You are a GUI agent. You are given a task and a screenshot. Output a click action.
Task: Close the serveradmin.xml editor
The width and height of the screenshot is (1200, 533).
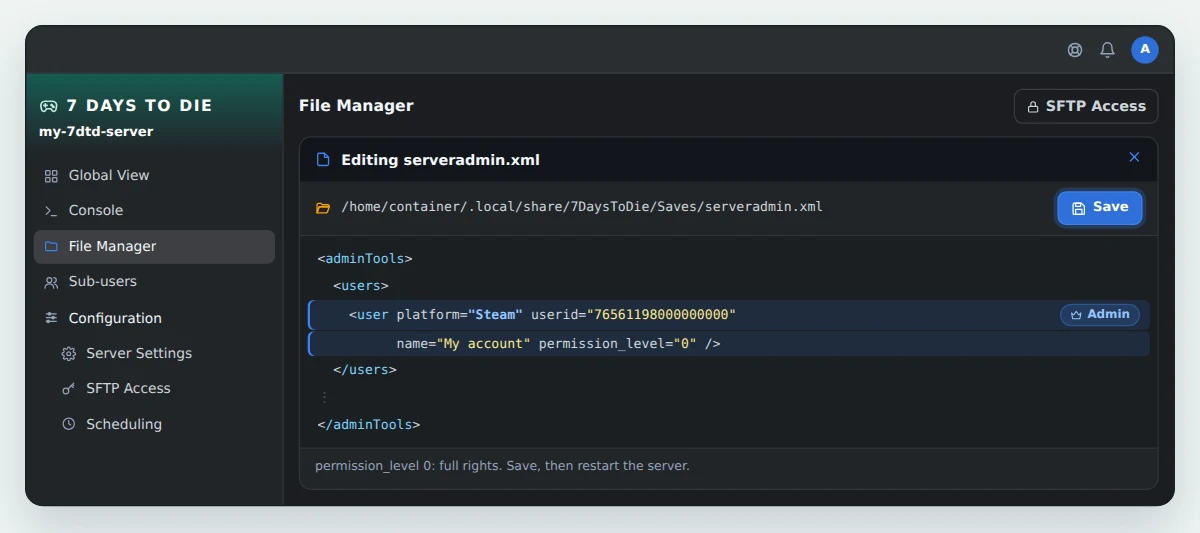(1134, 157)
